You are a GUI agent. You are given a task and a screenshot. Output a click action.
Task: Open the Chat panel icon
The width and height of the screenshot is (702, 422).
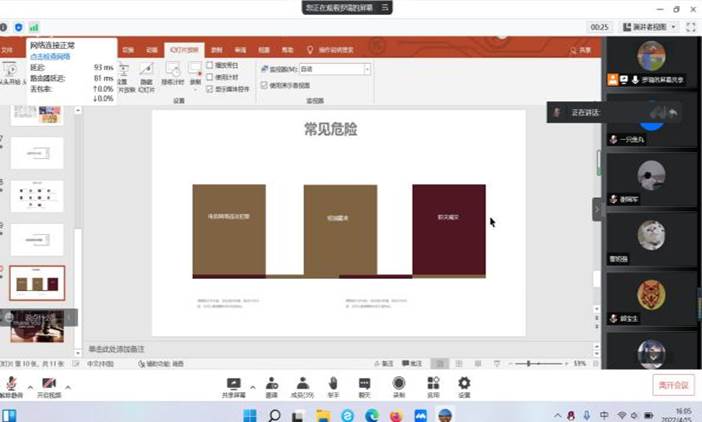(x=365, y=384)
